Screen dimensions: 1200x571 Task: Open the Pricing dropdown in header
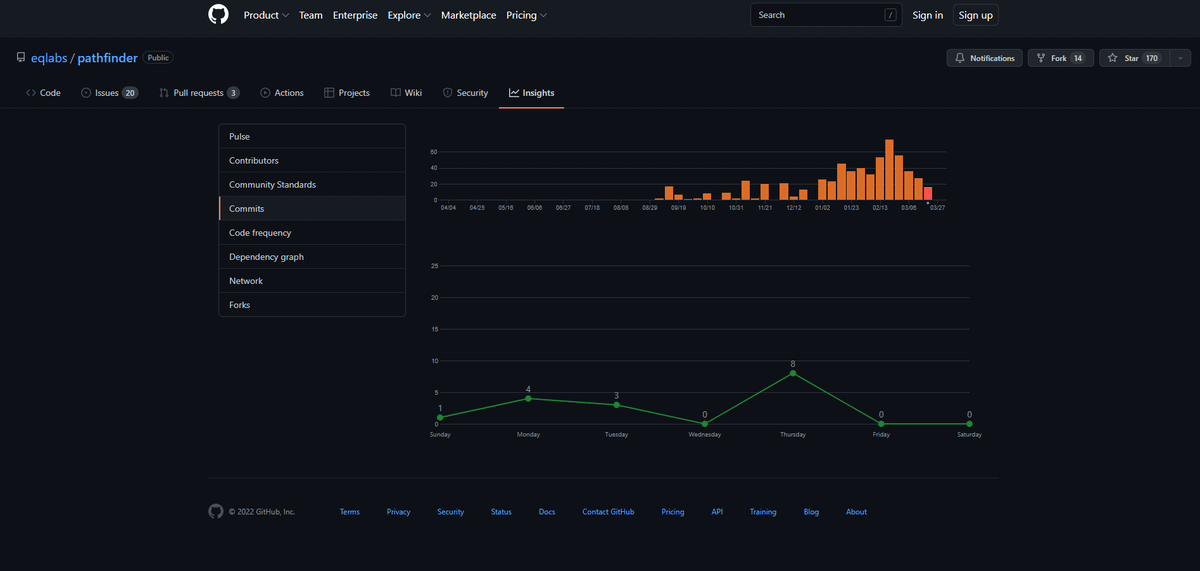point(526,16)
